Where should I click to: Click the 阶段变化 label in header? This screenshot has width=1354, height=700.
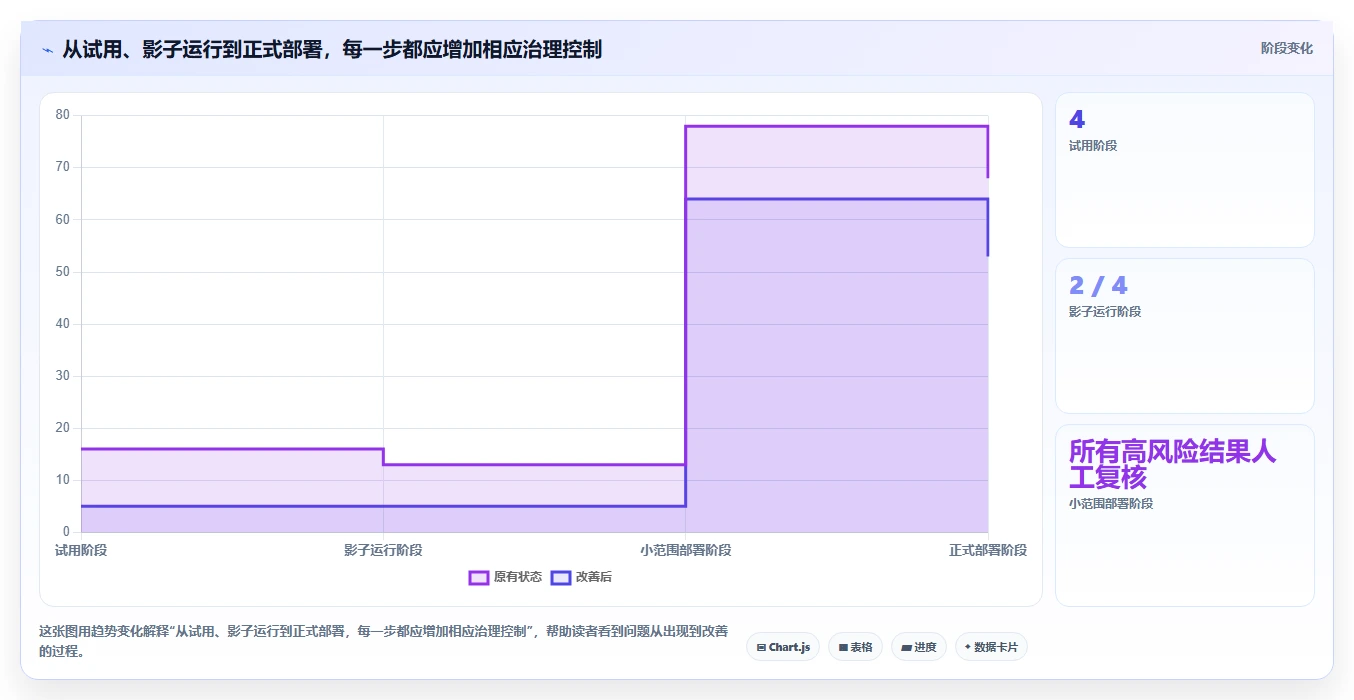tap(1287, 48)
